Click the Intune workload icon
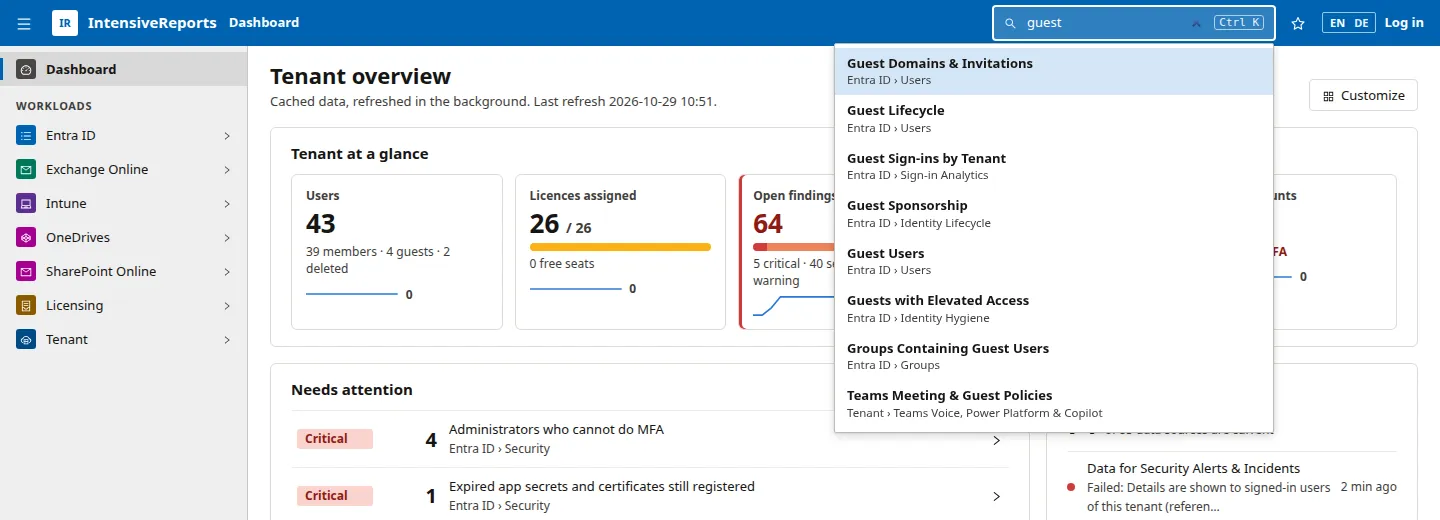Viewport: 1440px width, 520px height. (x=26, y=204)
